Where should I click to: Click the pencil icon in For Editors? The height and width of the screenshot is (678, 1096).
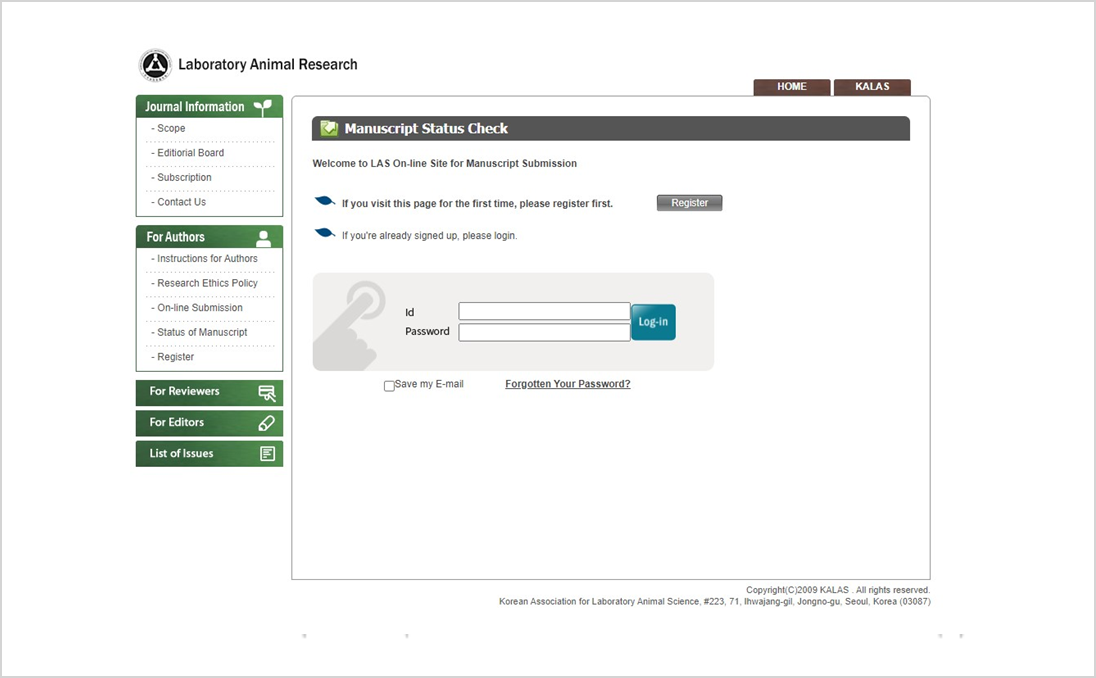pyautogui.click(x=266, y=423)
